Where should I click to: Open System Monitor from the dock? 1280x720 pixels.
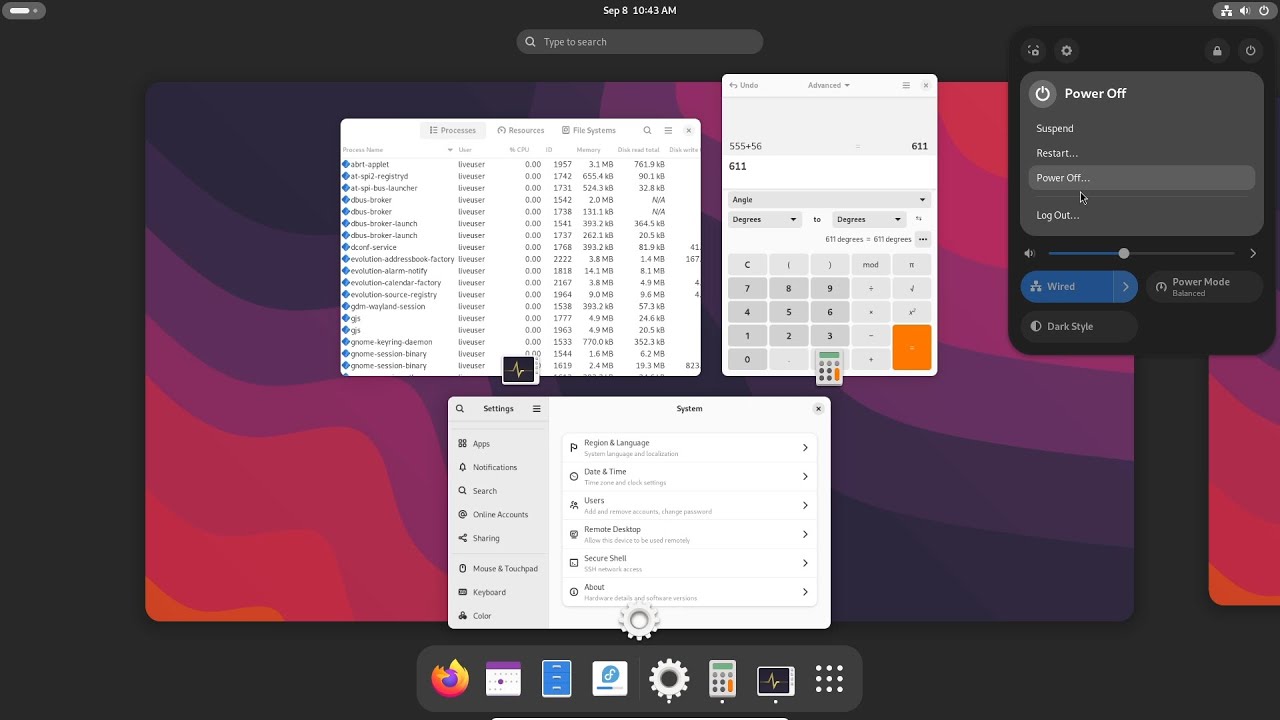(x=775, y=680)
